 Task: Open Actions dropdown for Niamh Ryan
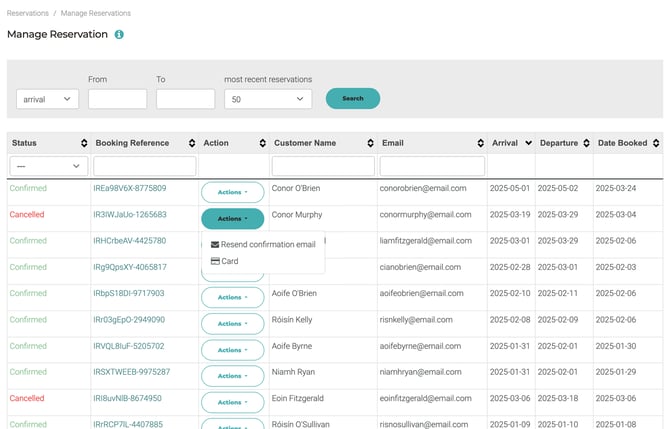coord(232,376)
